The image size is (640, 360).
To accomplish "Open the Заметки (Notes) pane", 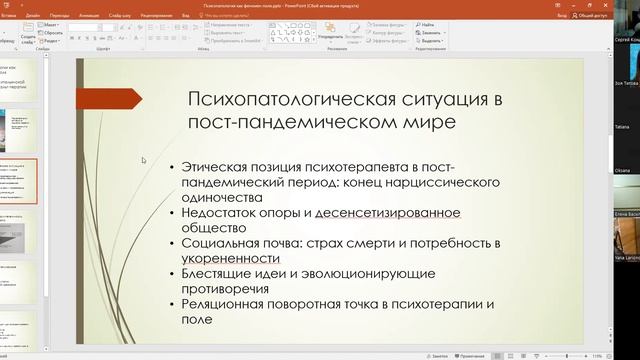I will [x=437, y=356].
